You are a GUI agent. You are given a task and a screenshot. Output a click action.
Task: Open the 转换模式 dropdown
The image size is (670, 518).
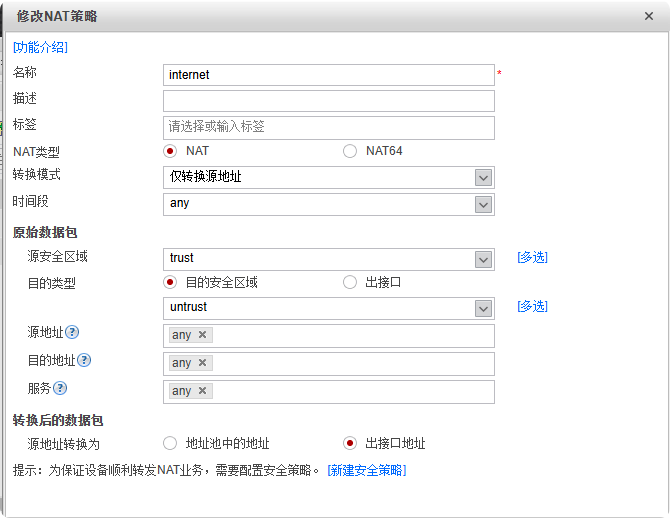(483, 177)
